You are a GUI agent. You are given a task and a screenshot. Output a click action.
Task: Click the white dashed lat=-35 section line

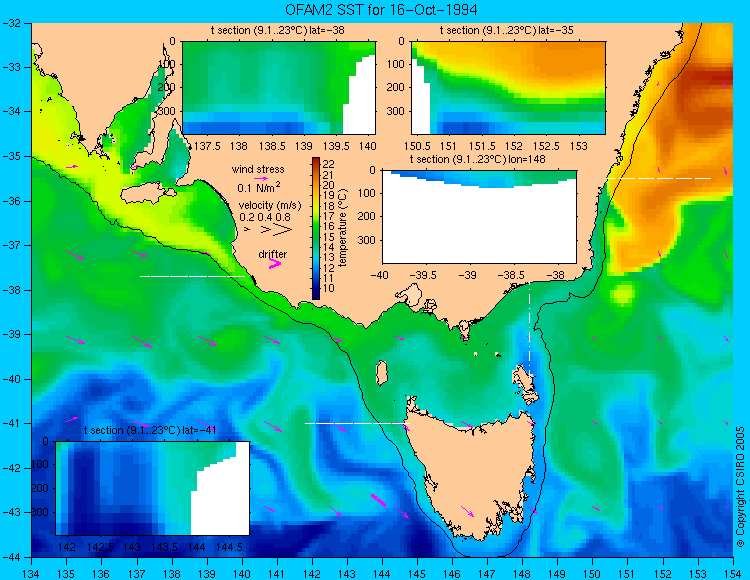659,178
